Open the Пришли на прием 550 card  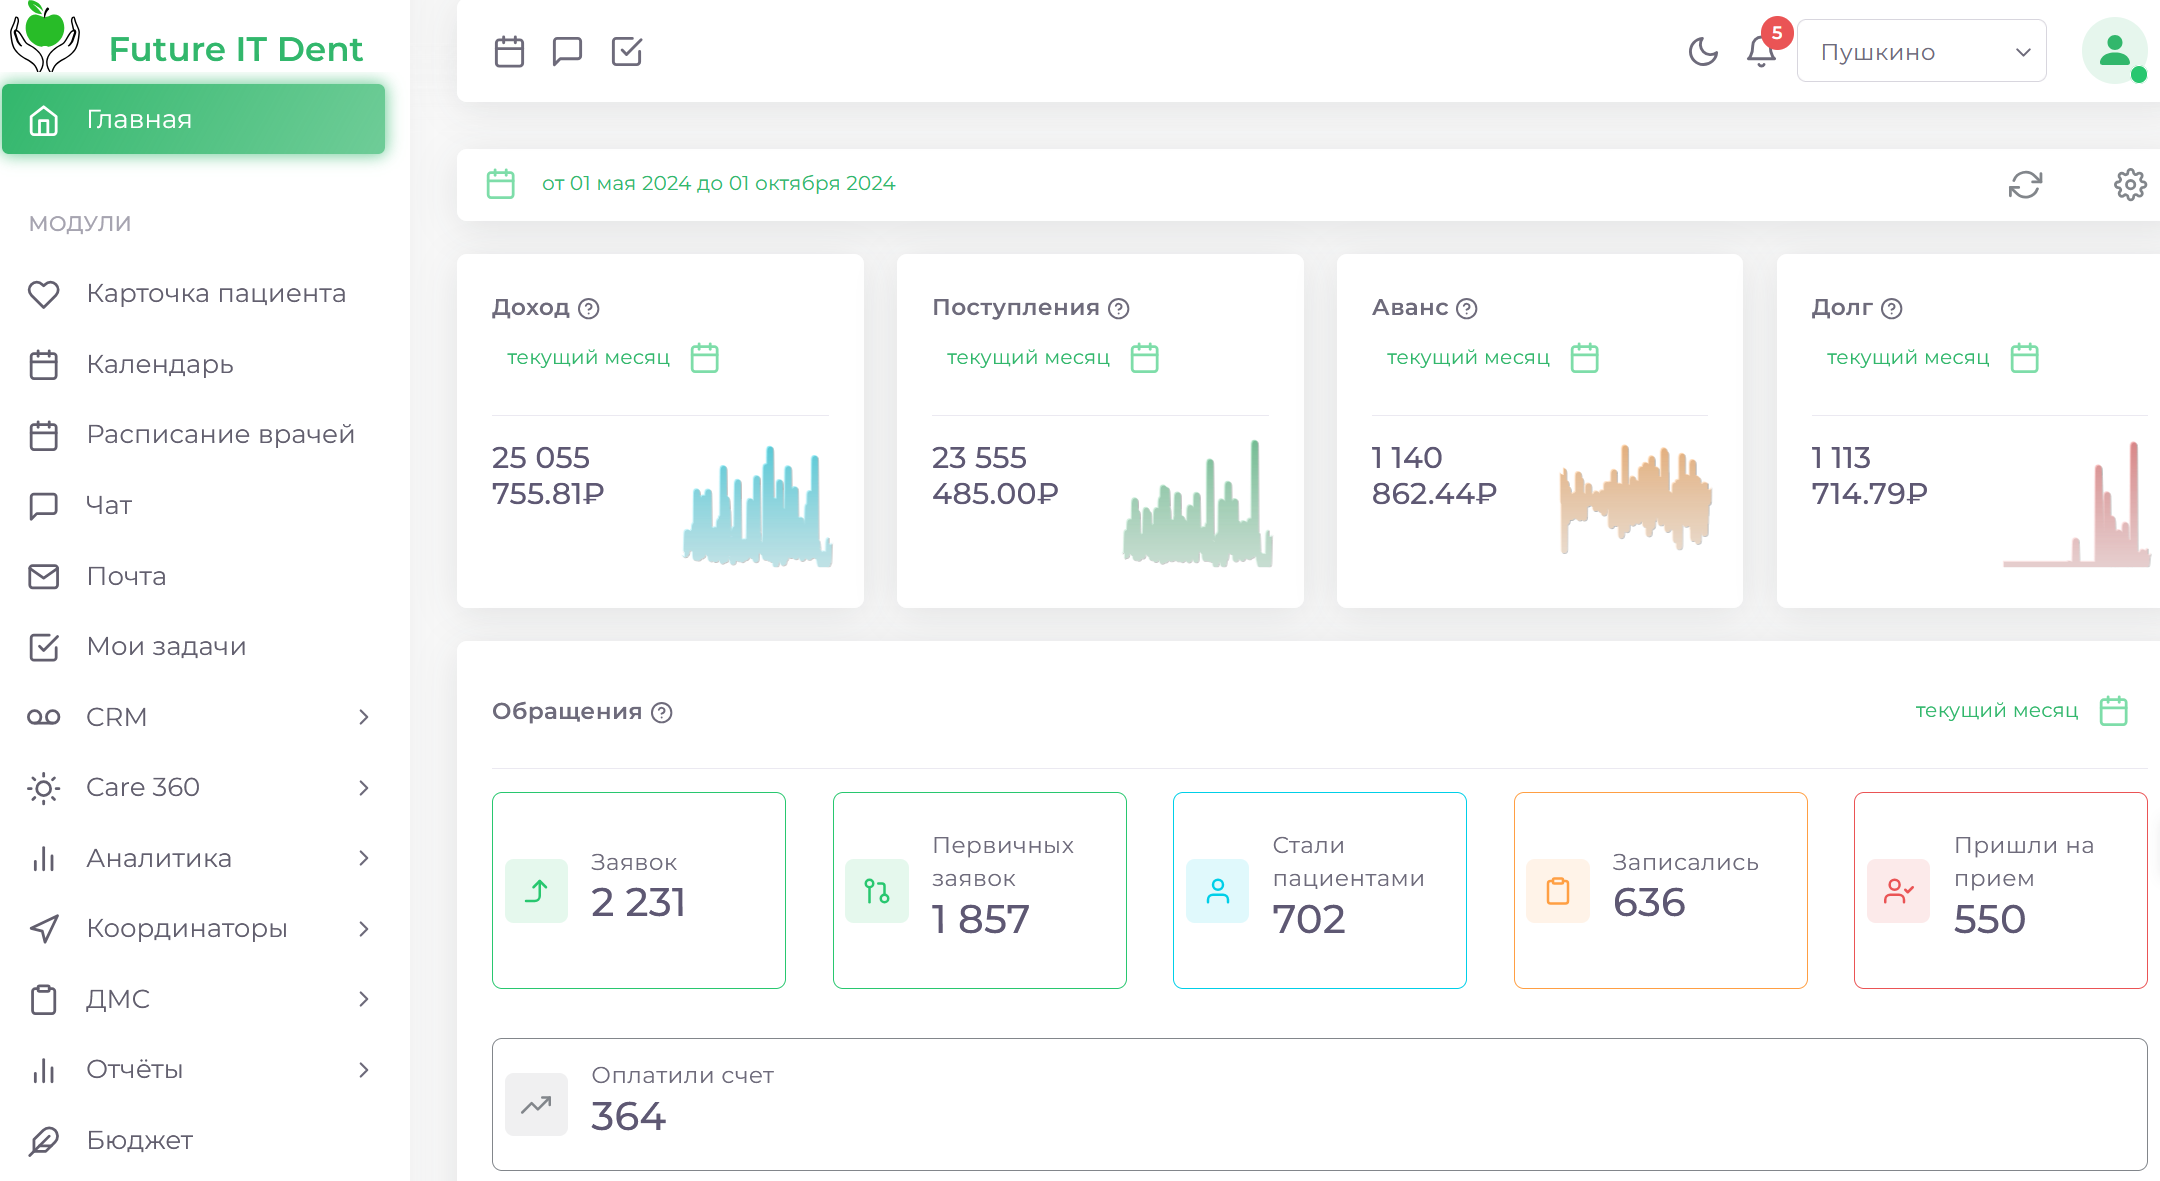(x=2001, y=891)
